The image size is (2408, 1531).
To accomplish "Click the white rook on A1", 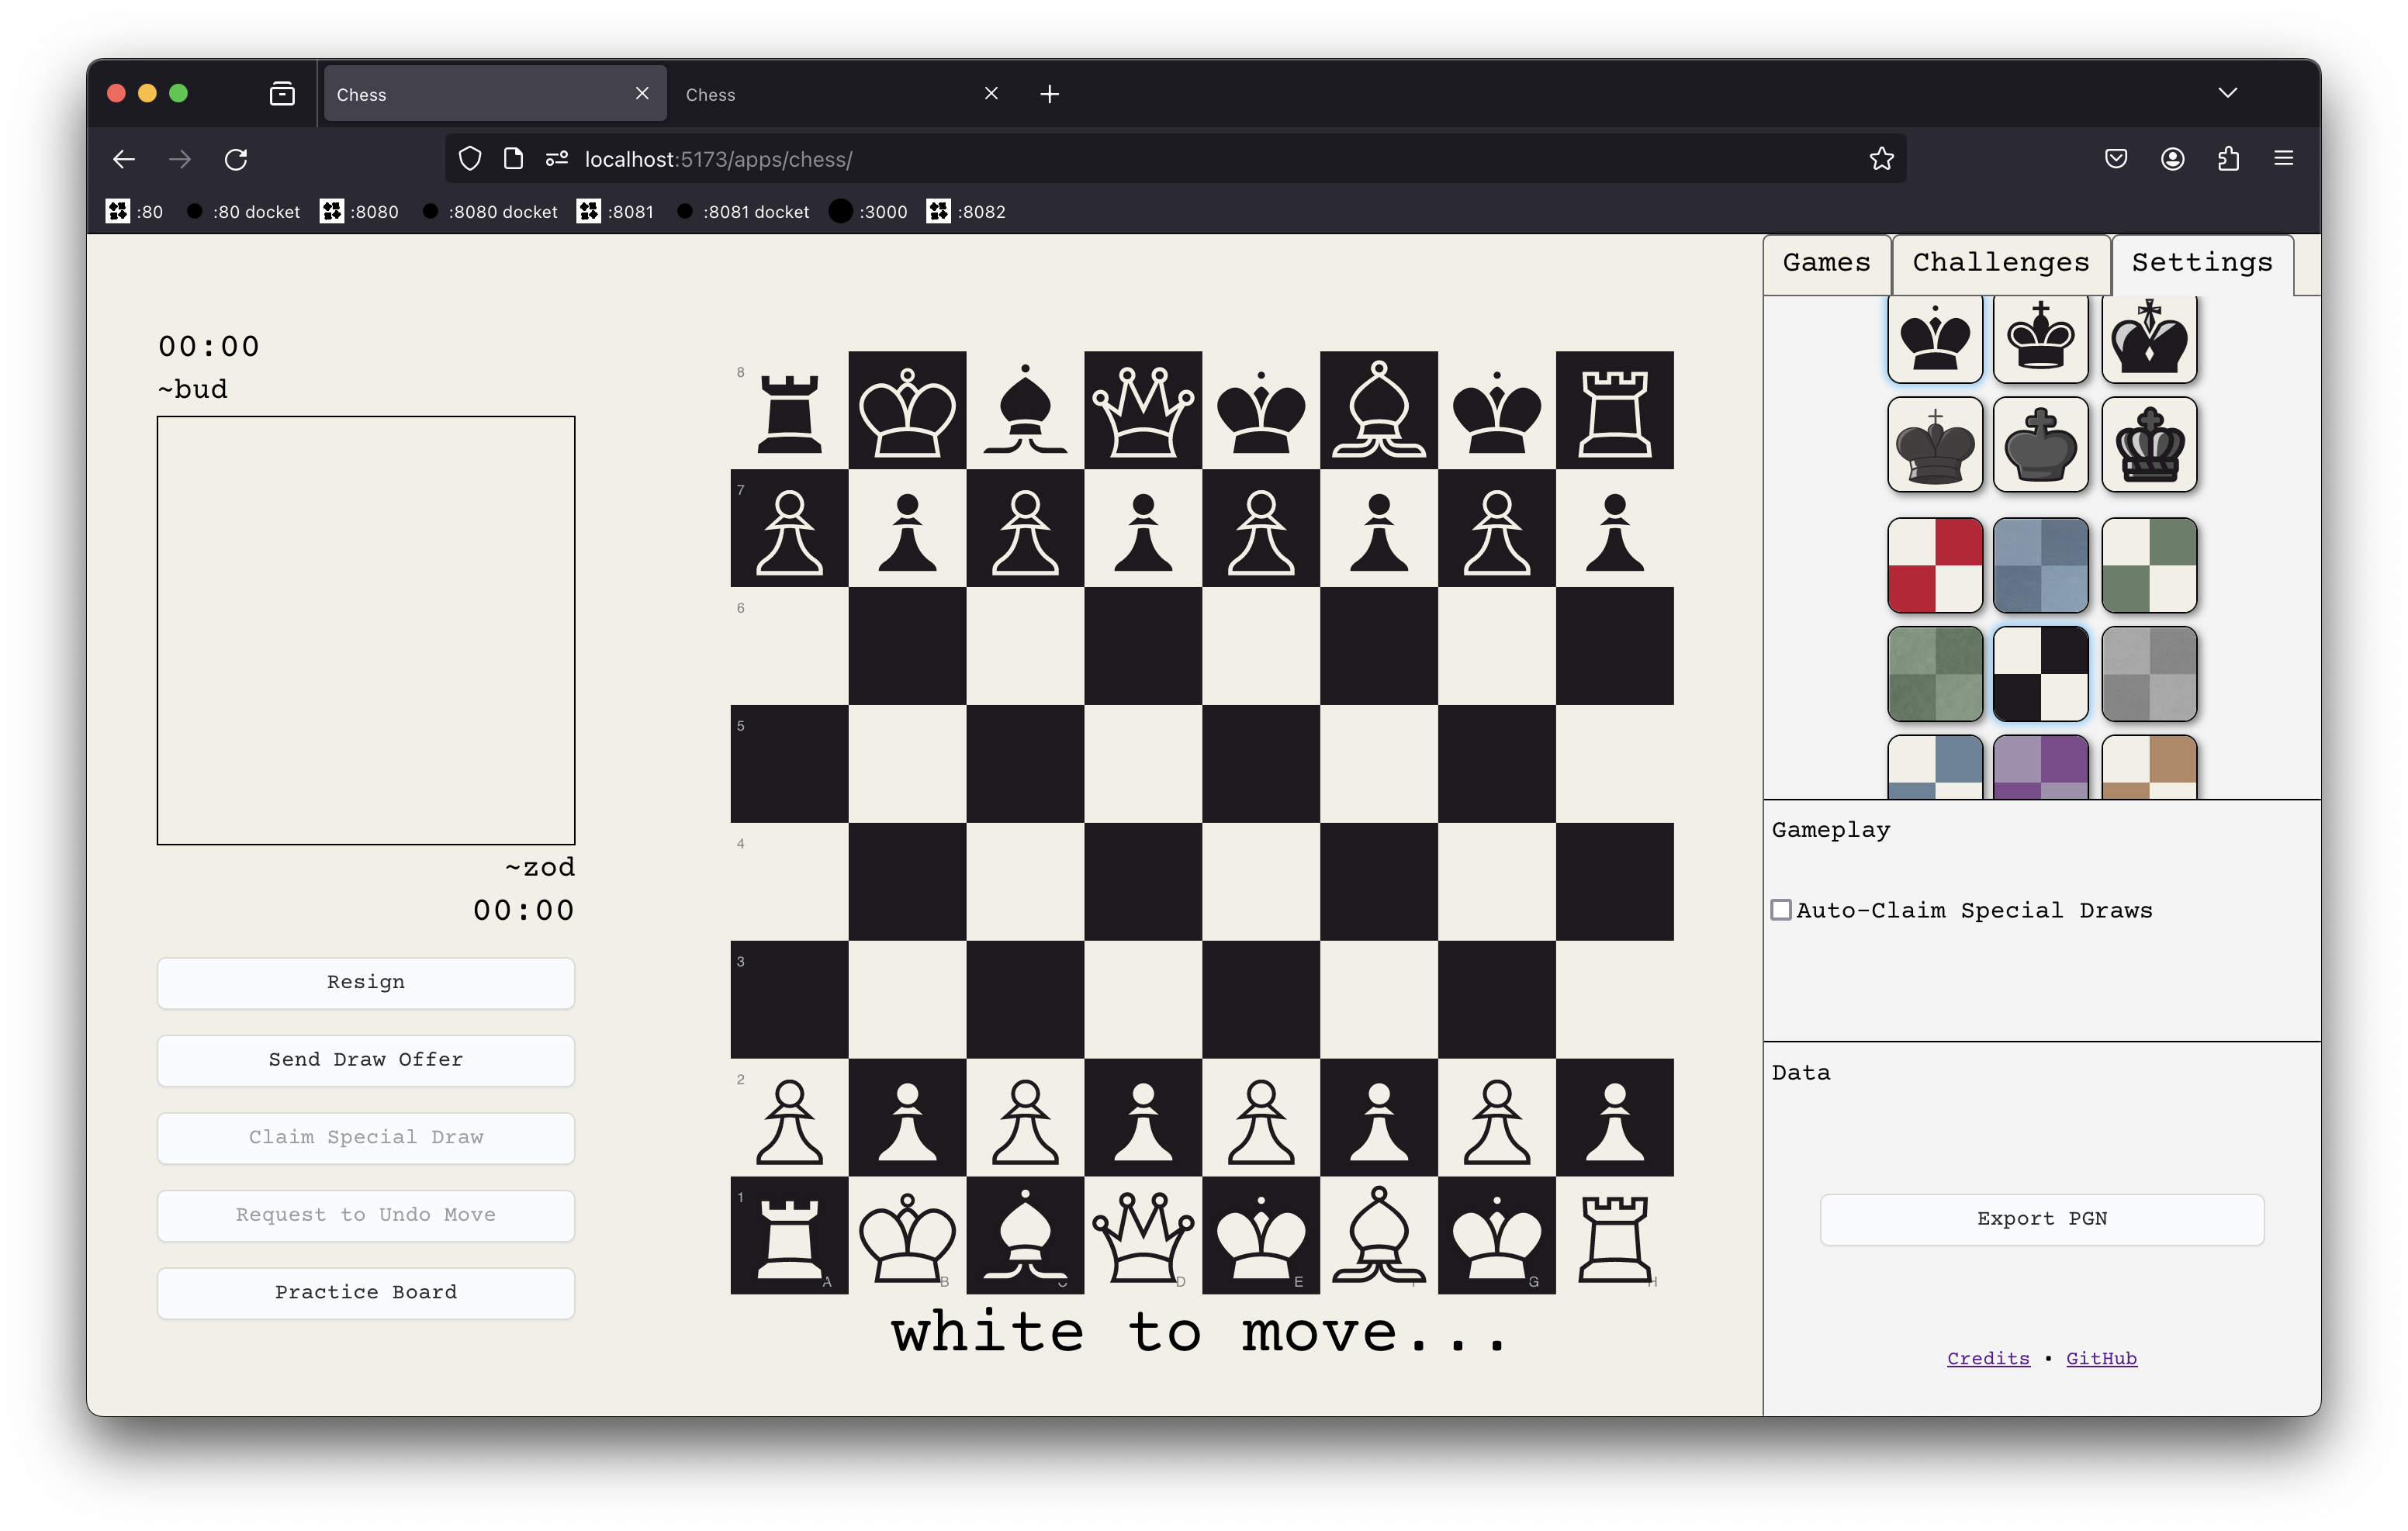I will [x=789, y=1236].
